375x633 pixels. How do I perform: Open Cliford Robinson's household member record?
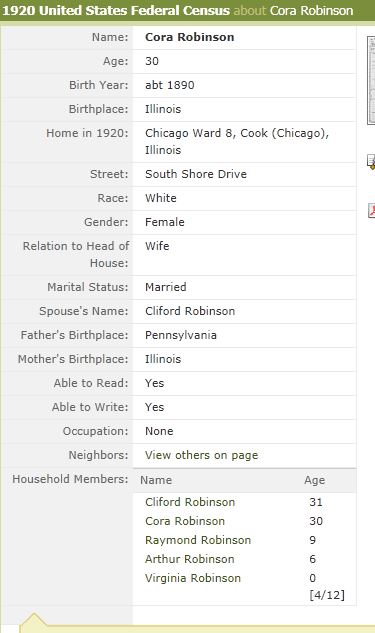190,502
